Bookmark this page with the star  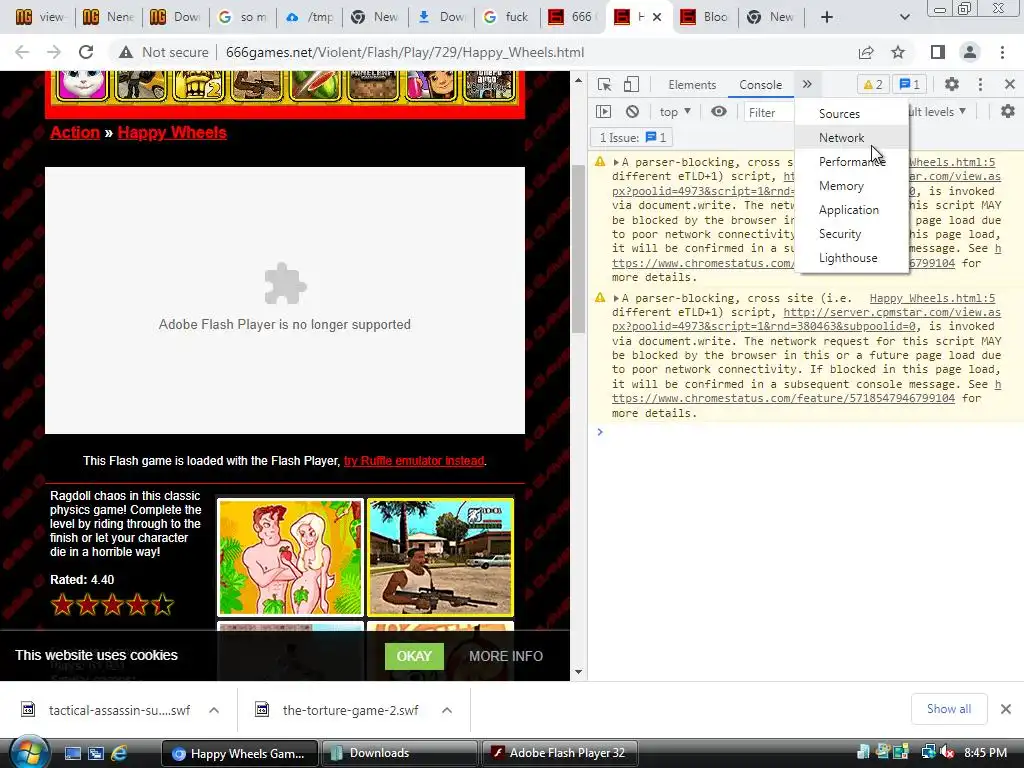click(x=898, y=52)
